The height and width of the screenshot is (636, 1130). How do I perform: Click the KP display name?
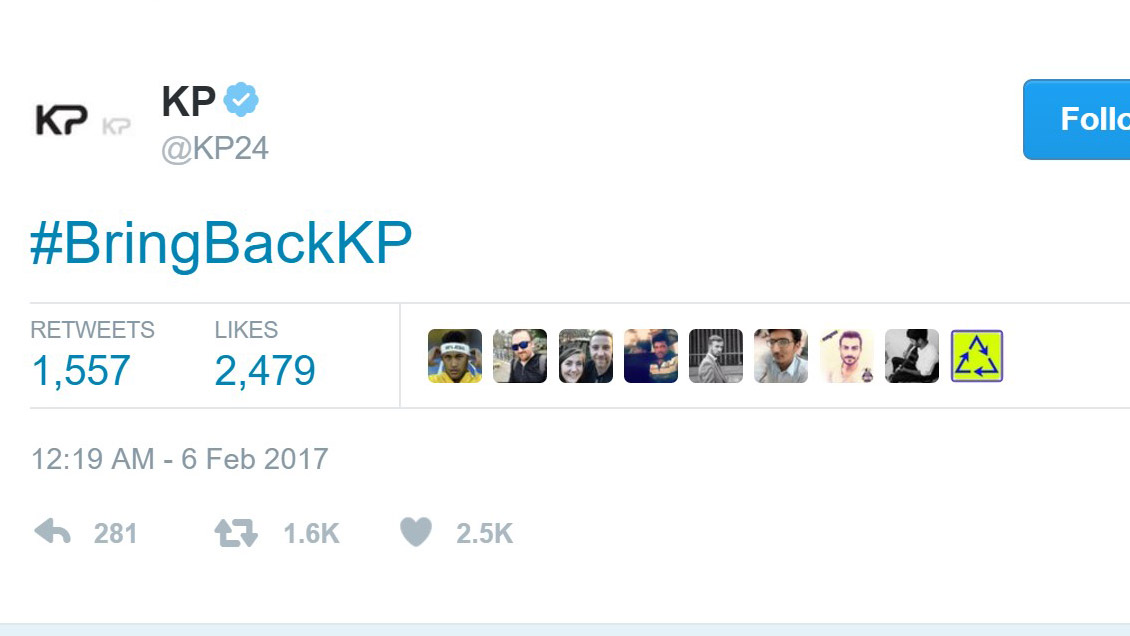coord(188,101)
